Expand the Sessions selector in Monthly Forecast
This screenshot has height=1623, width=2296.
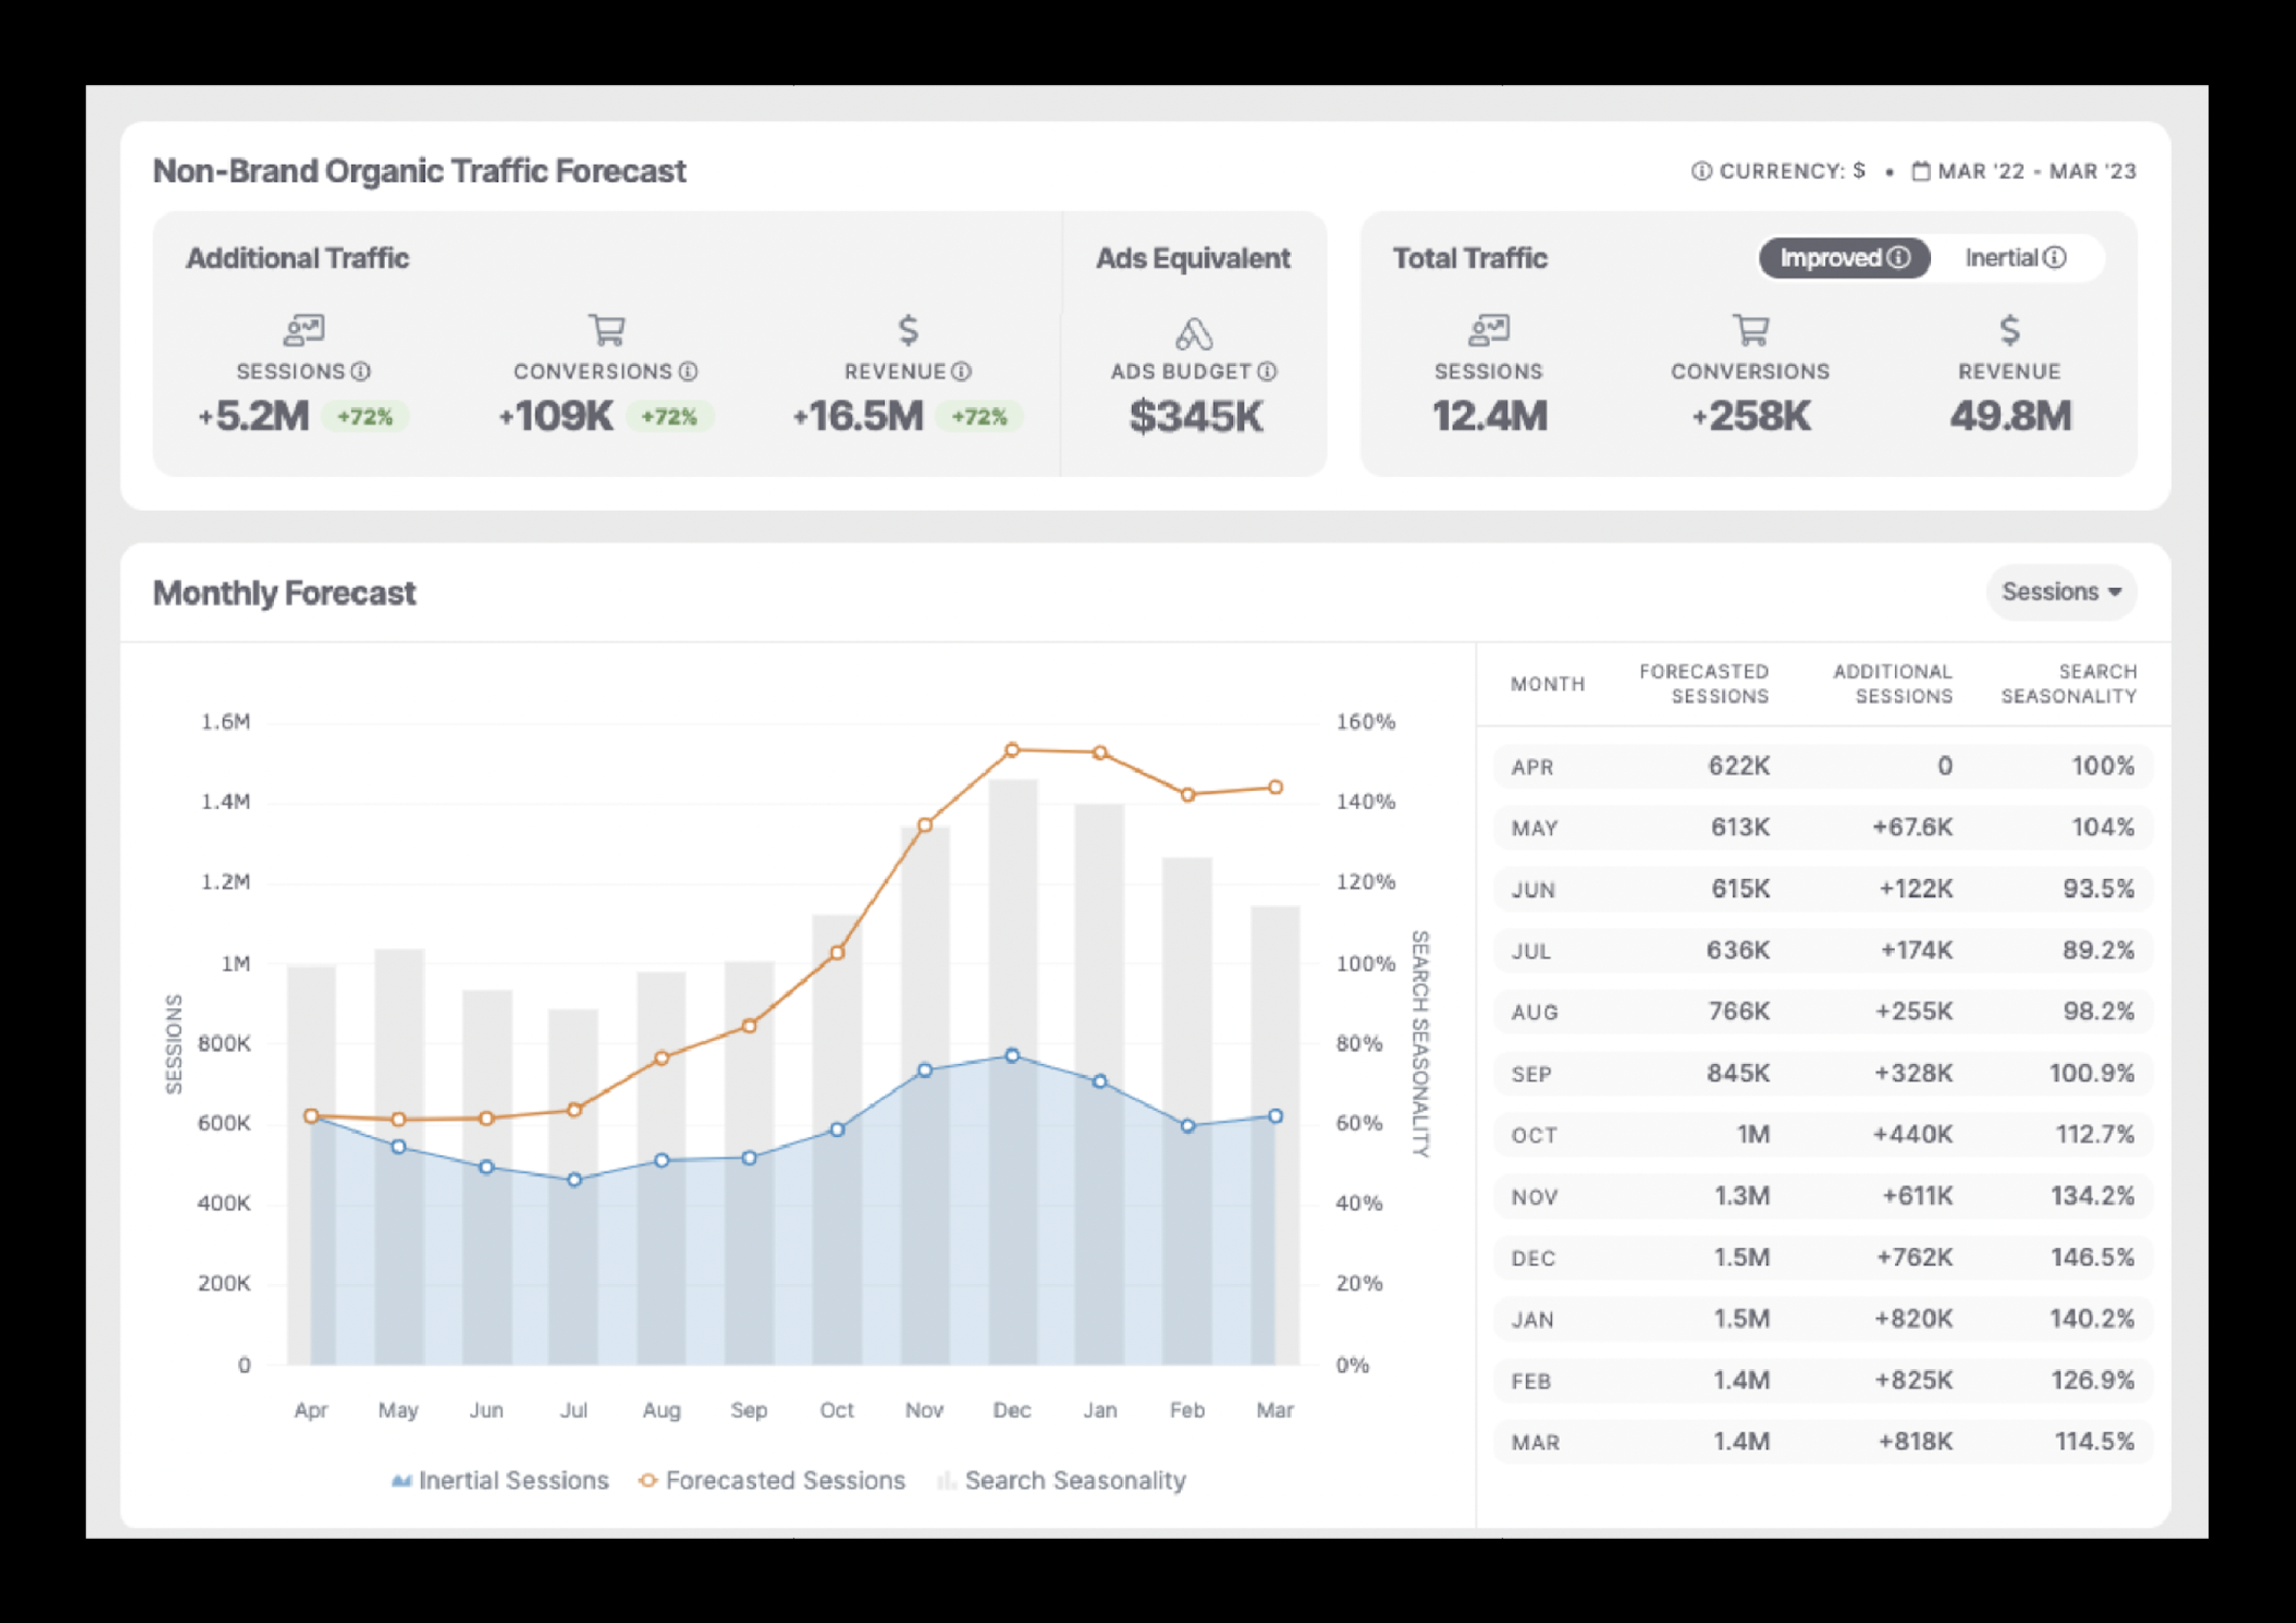pos(2060,592)
